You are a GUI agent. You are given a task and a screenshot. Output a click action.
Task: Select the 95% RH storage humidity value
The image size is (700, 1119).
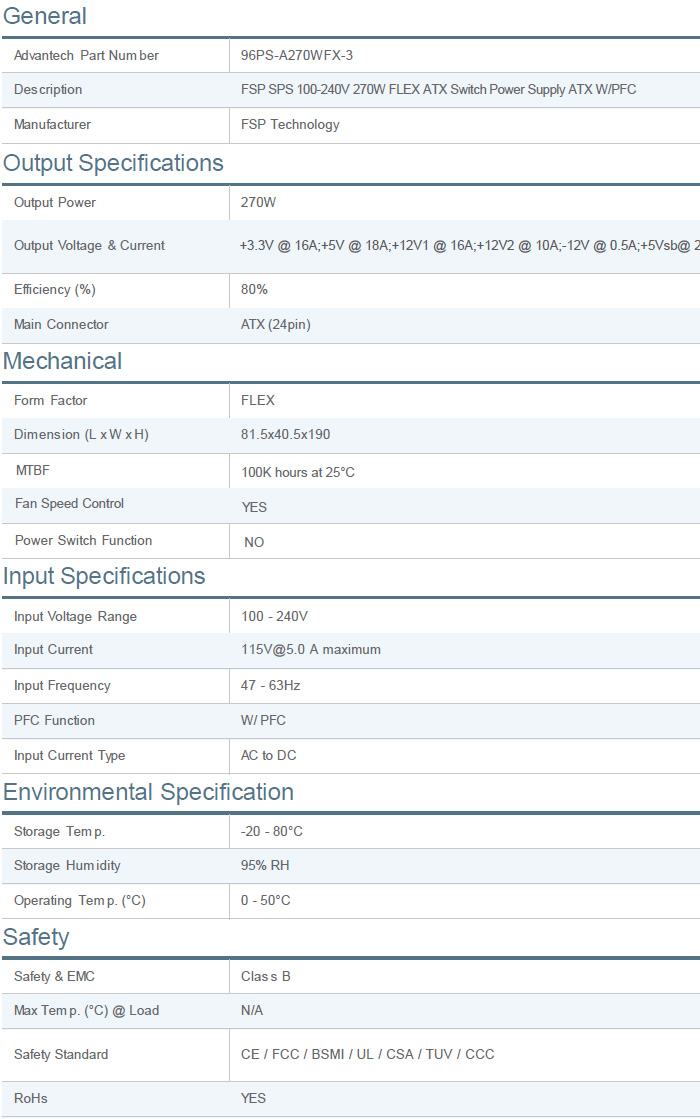265,866
